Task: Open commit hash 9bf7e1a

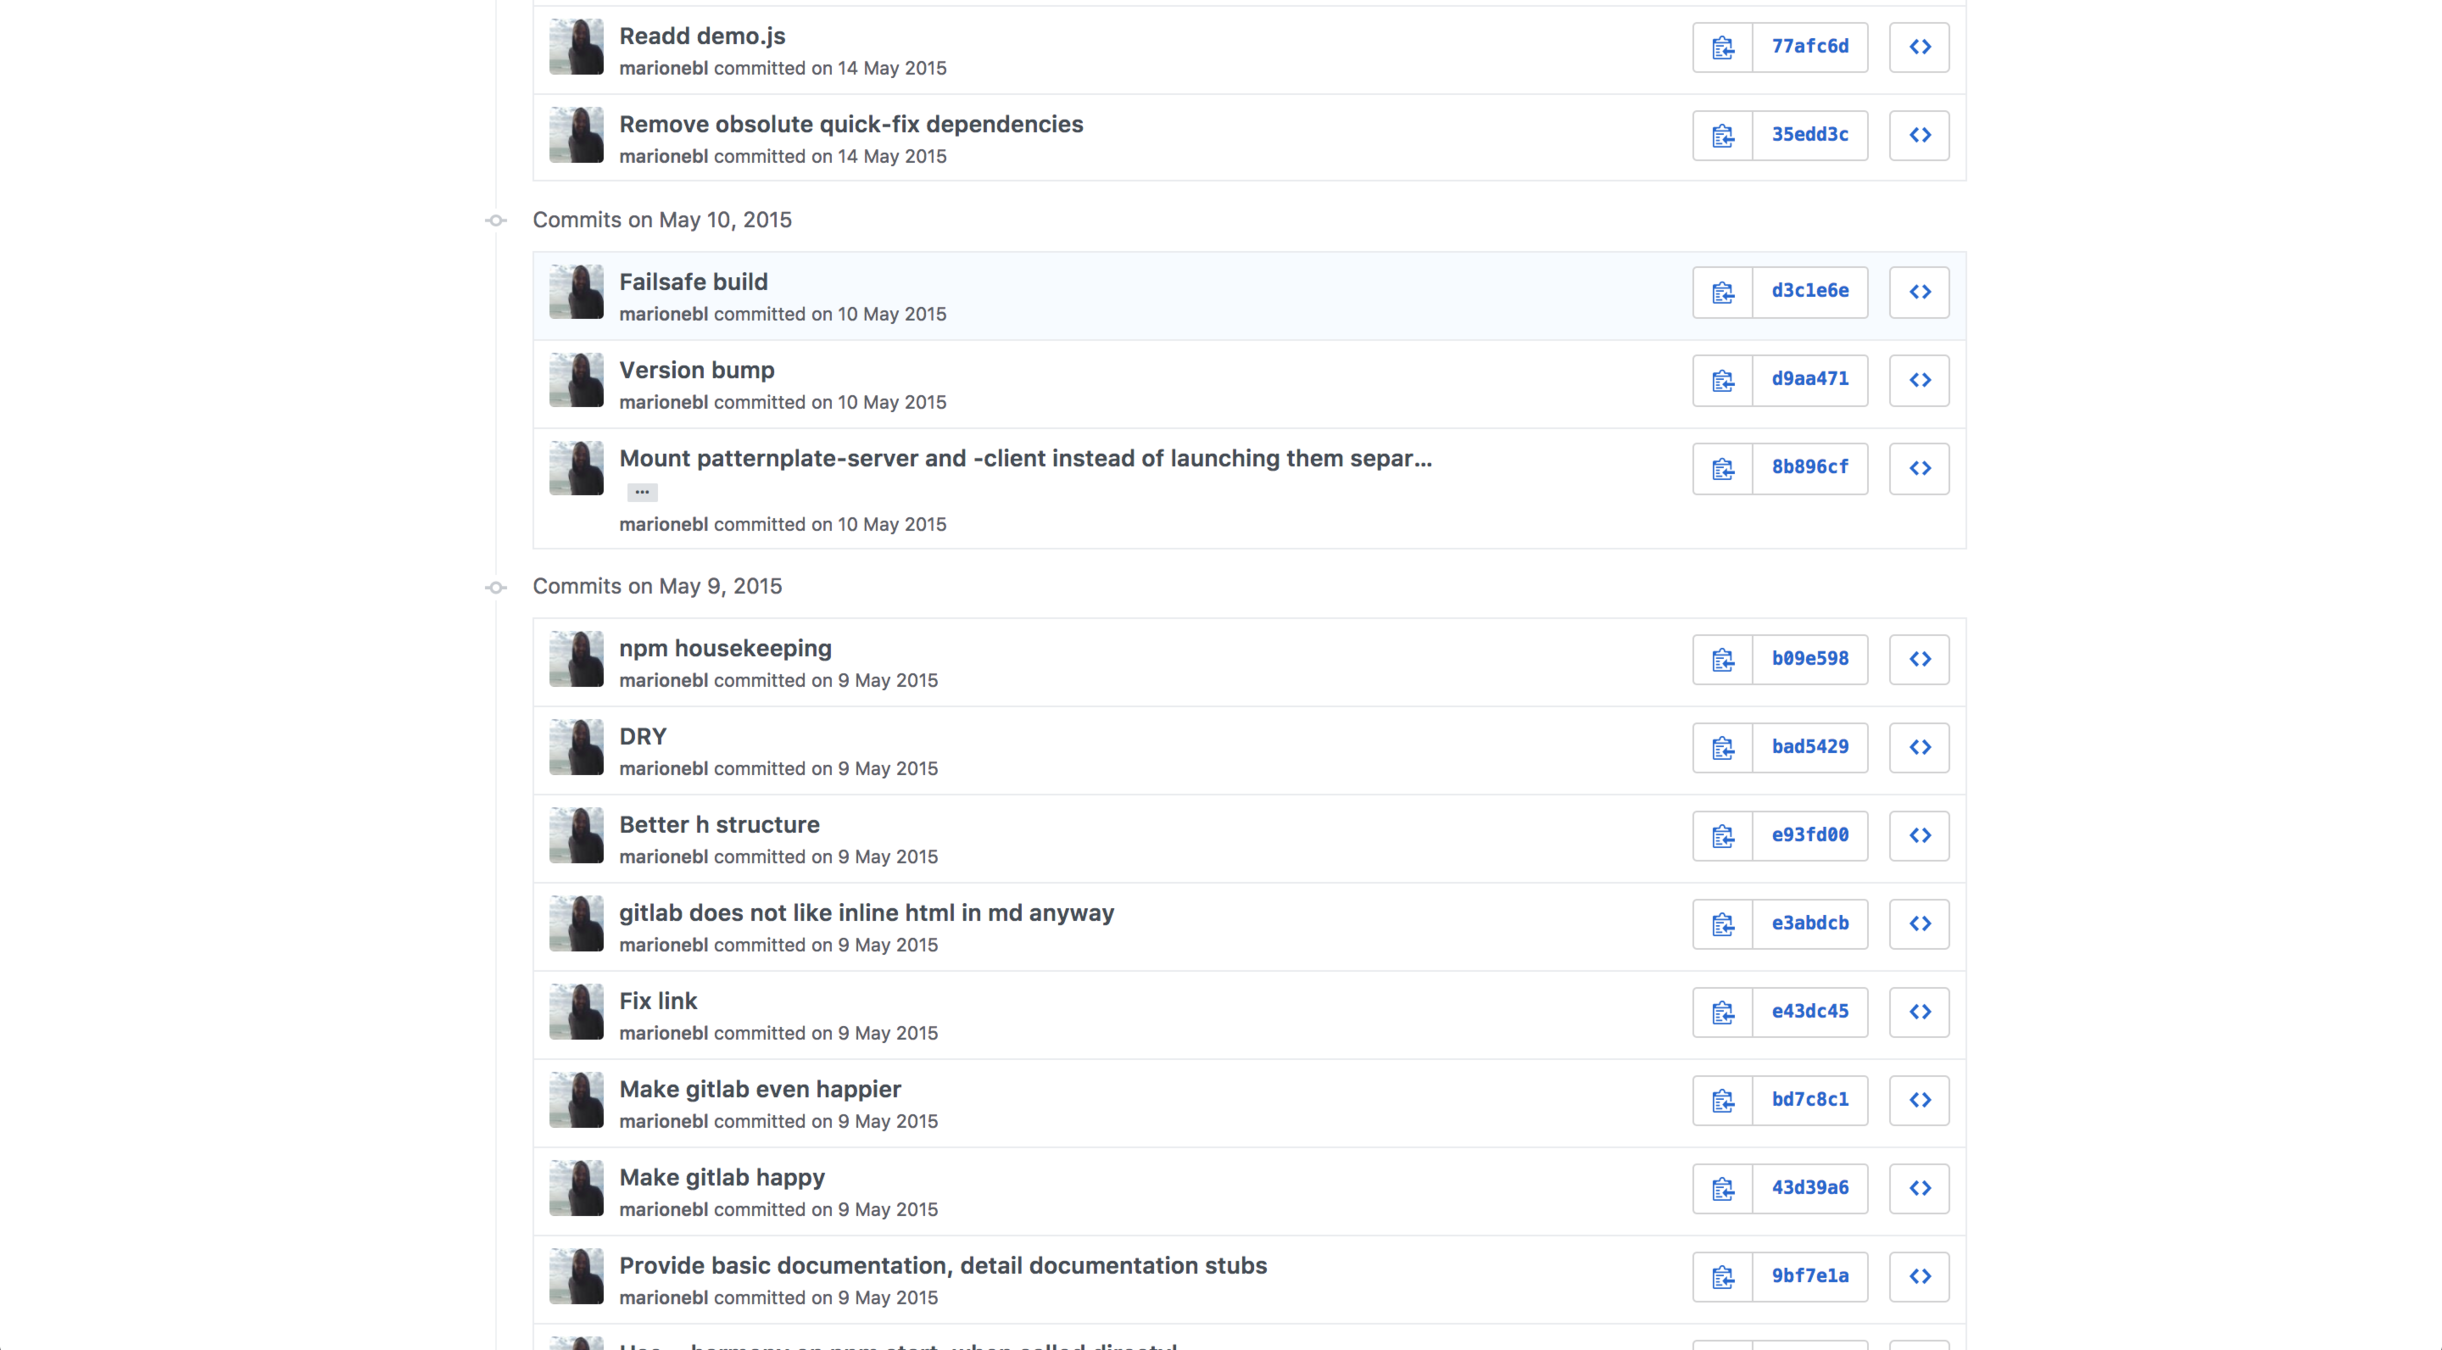Action: [x=1809, y=1276]
